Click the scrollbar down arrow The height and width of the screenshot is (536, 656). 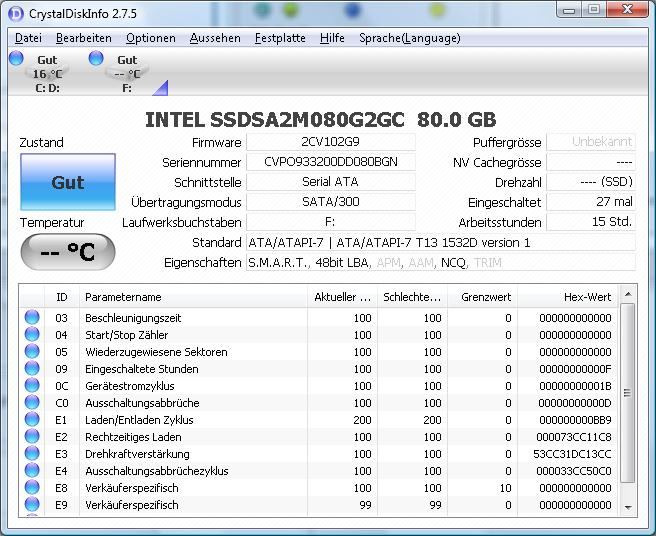coord(628,507)
